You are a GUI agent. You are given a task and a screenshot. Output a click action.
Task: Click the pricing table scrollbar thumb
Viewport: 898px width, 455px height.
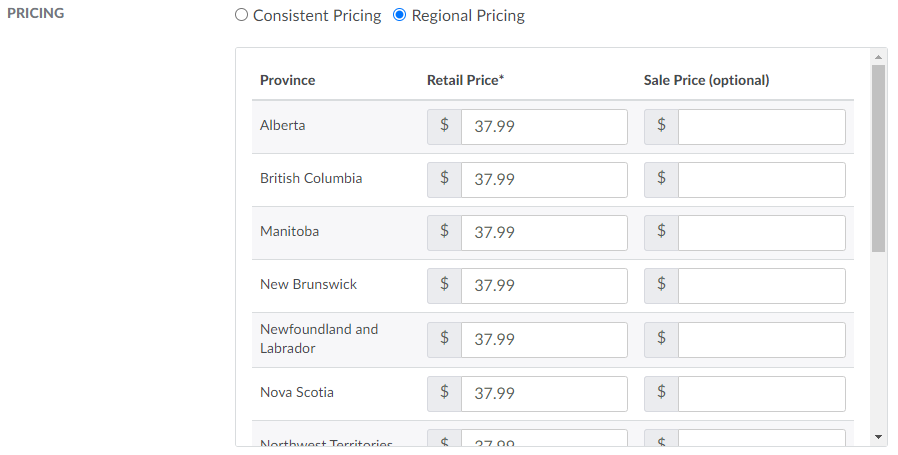click(x=878, y=158)
